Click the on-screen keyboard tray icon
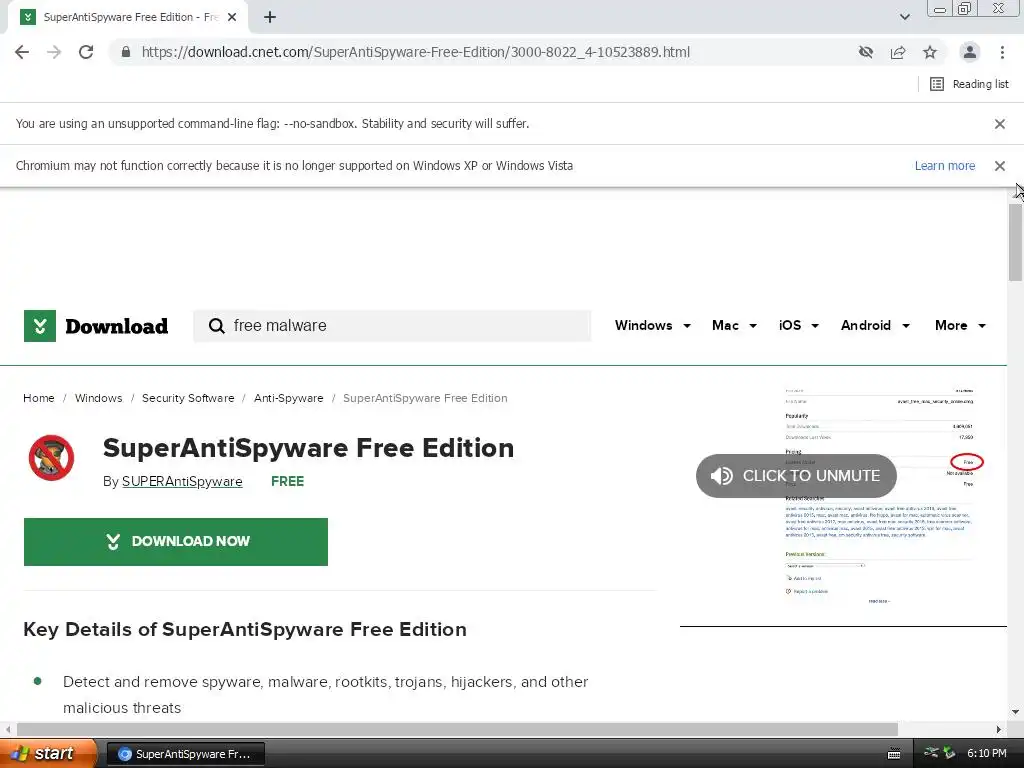The image size is (1024, 768). pos(894,754)
